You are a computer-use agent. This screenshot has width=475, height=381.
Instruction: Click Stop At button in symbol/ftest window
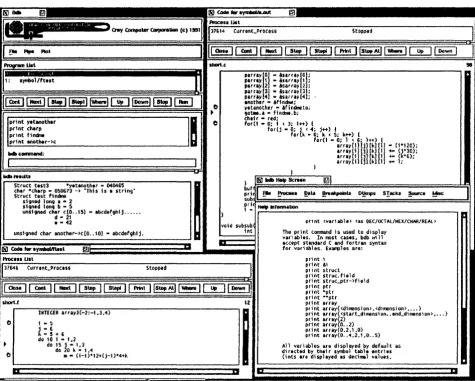[164, 288]
